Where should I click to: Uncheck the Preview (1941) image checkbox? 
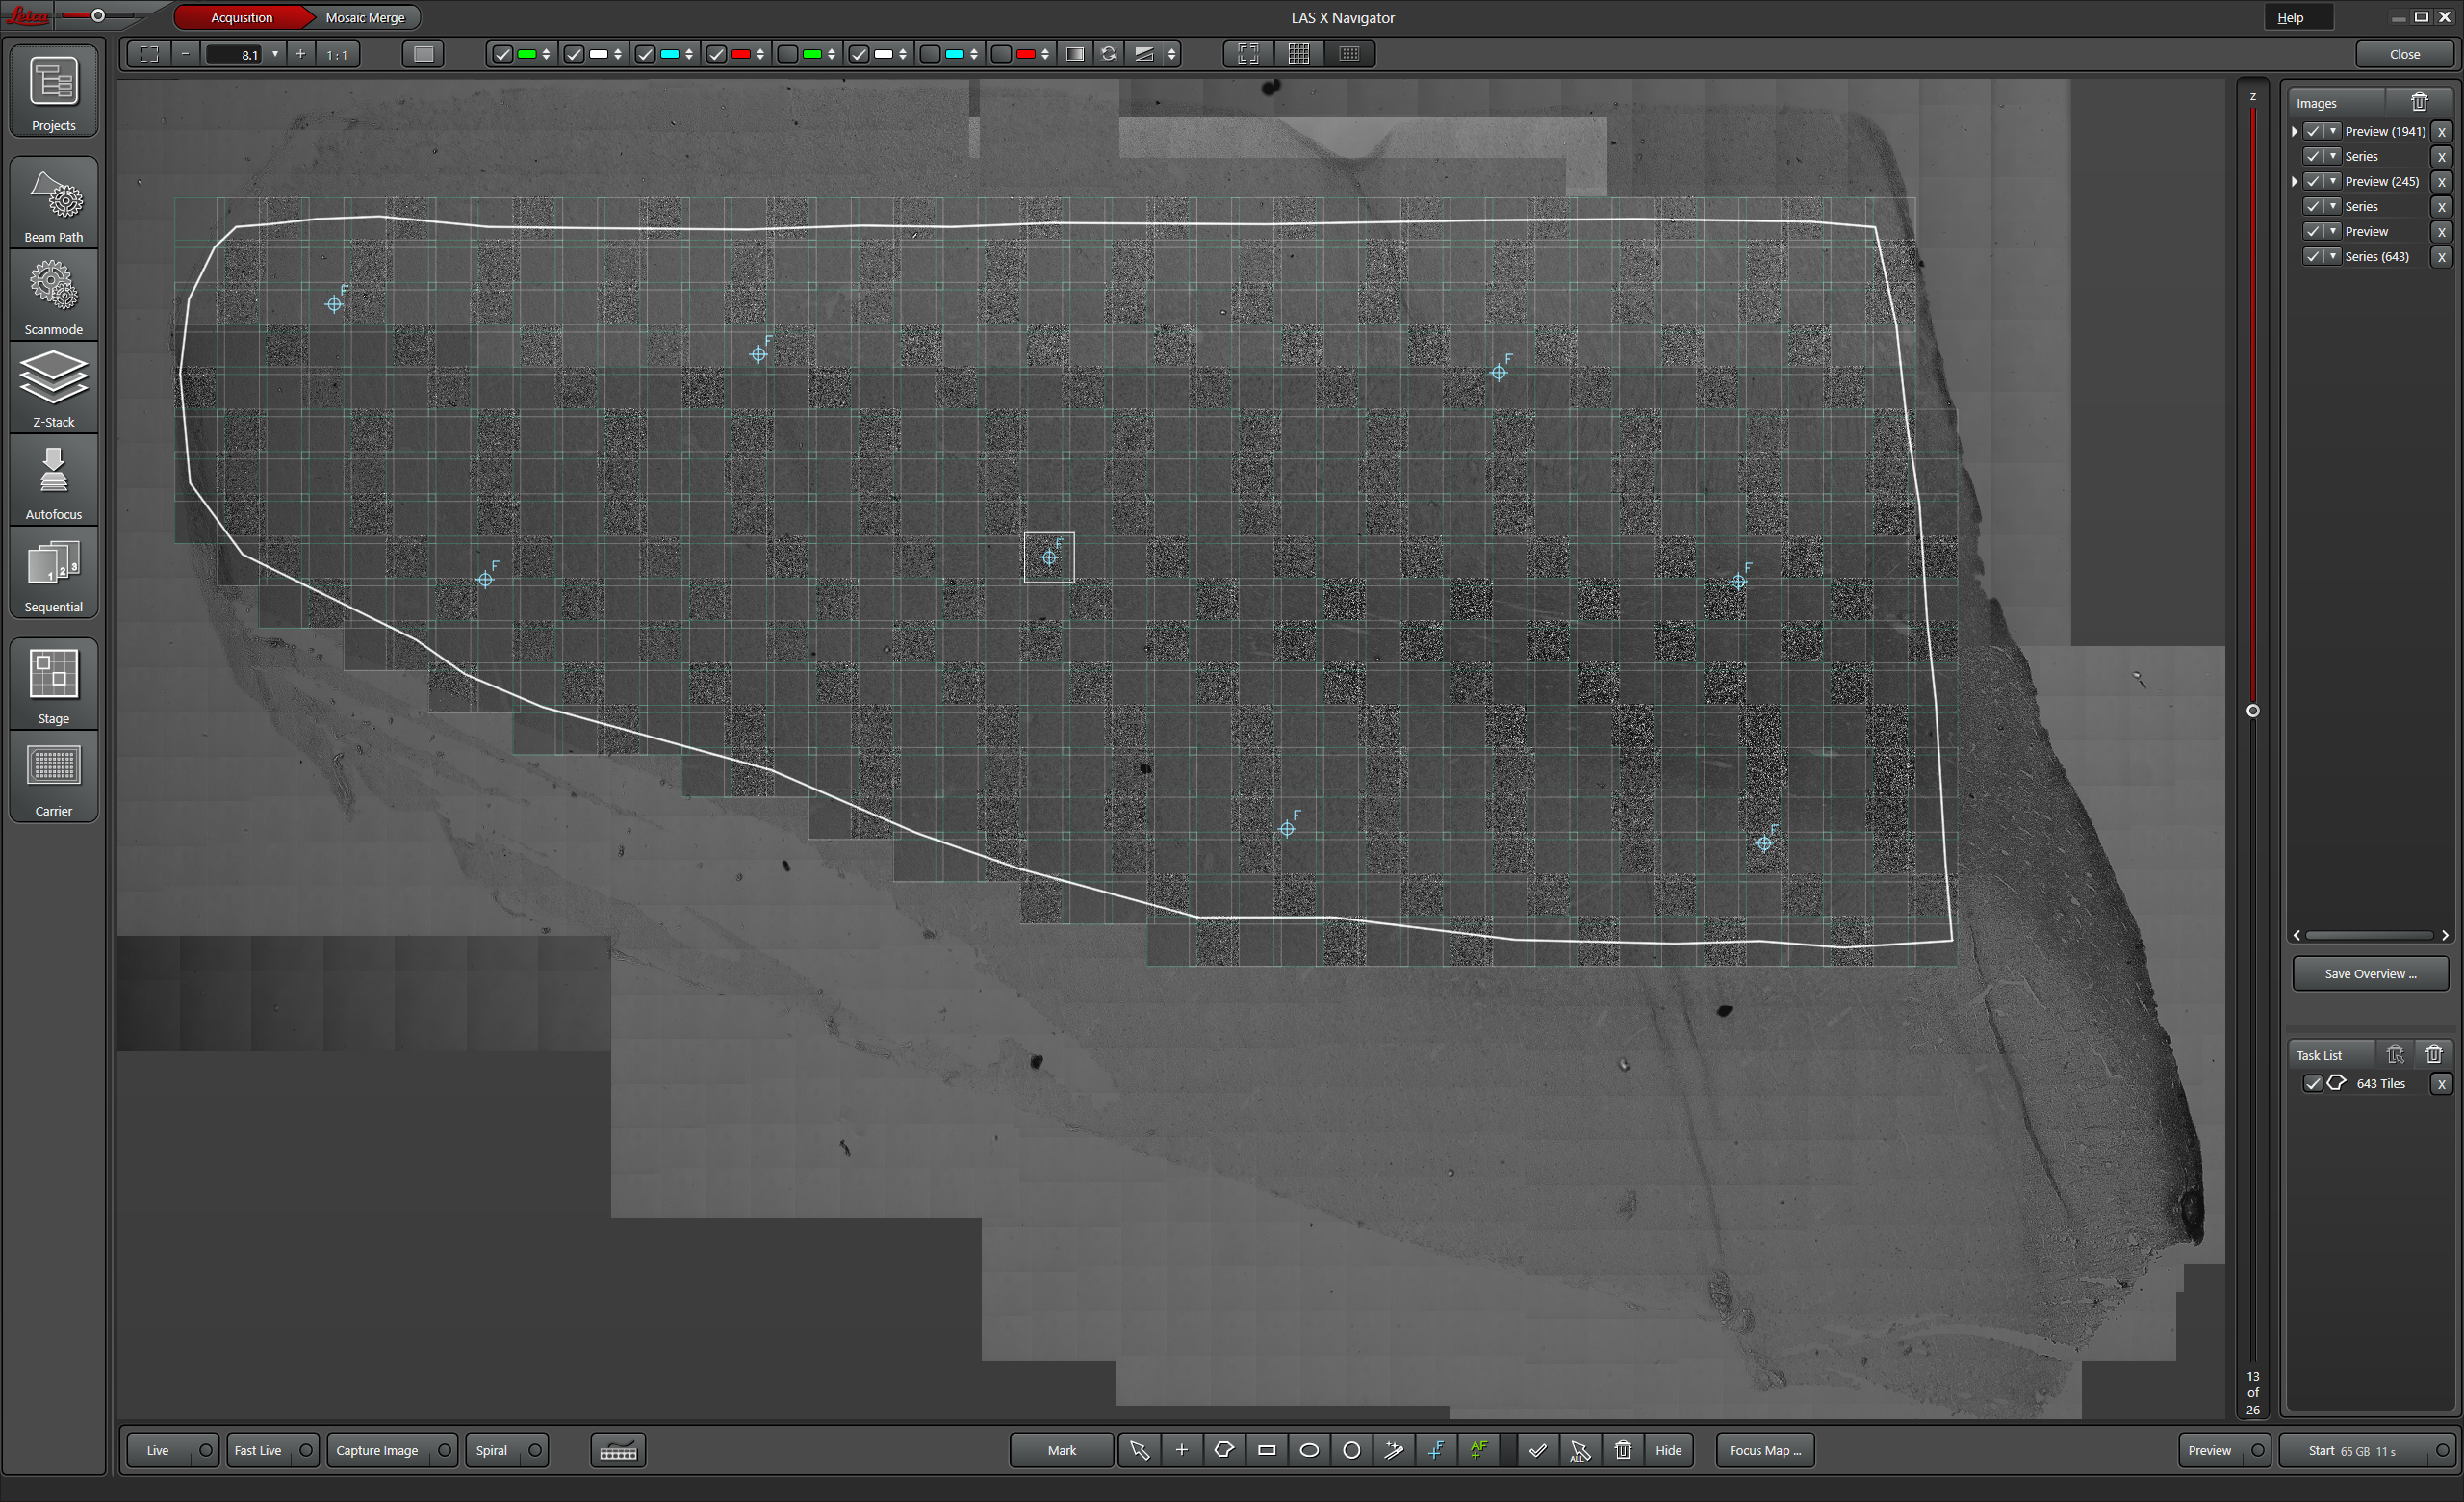(2312, 131)
